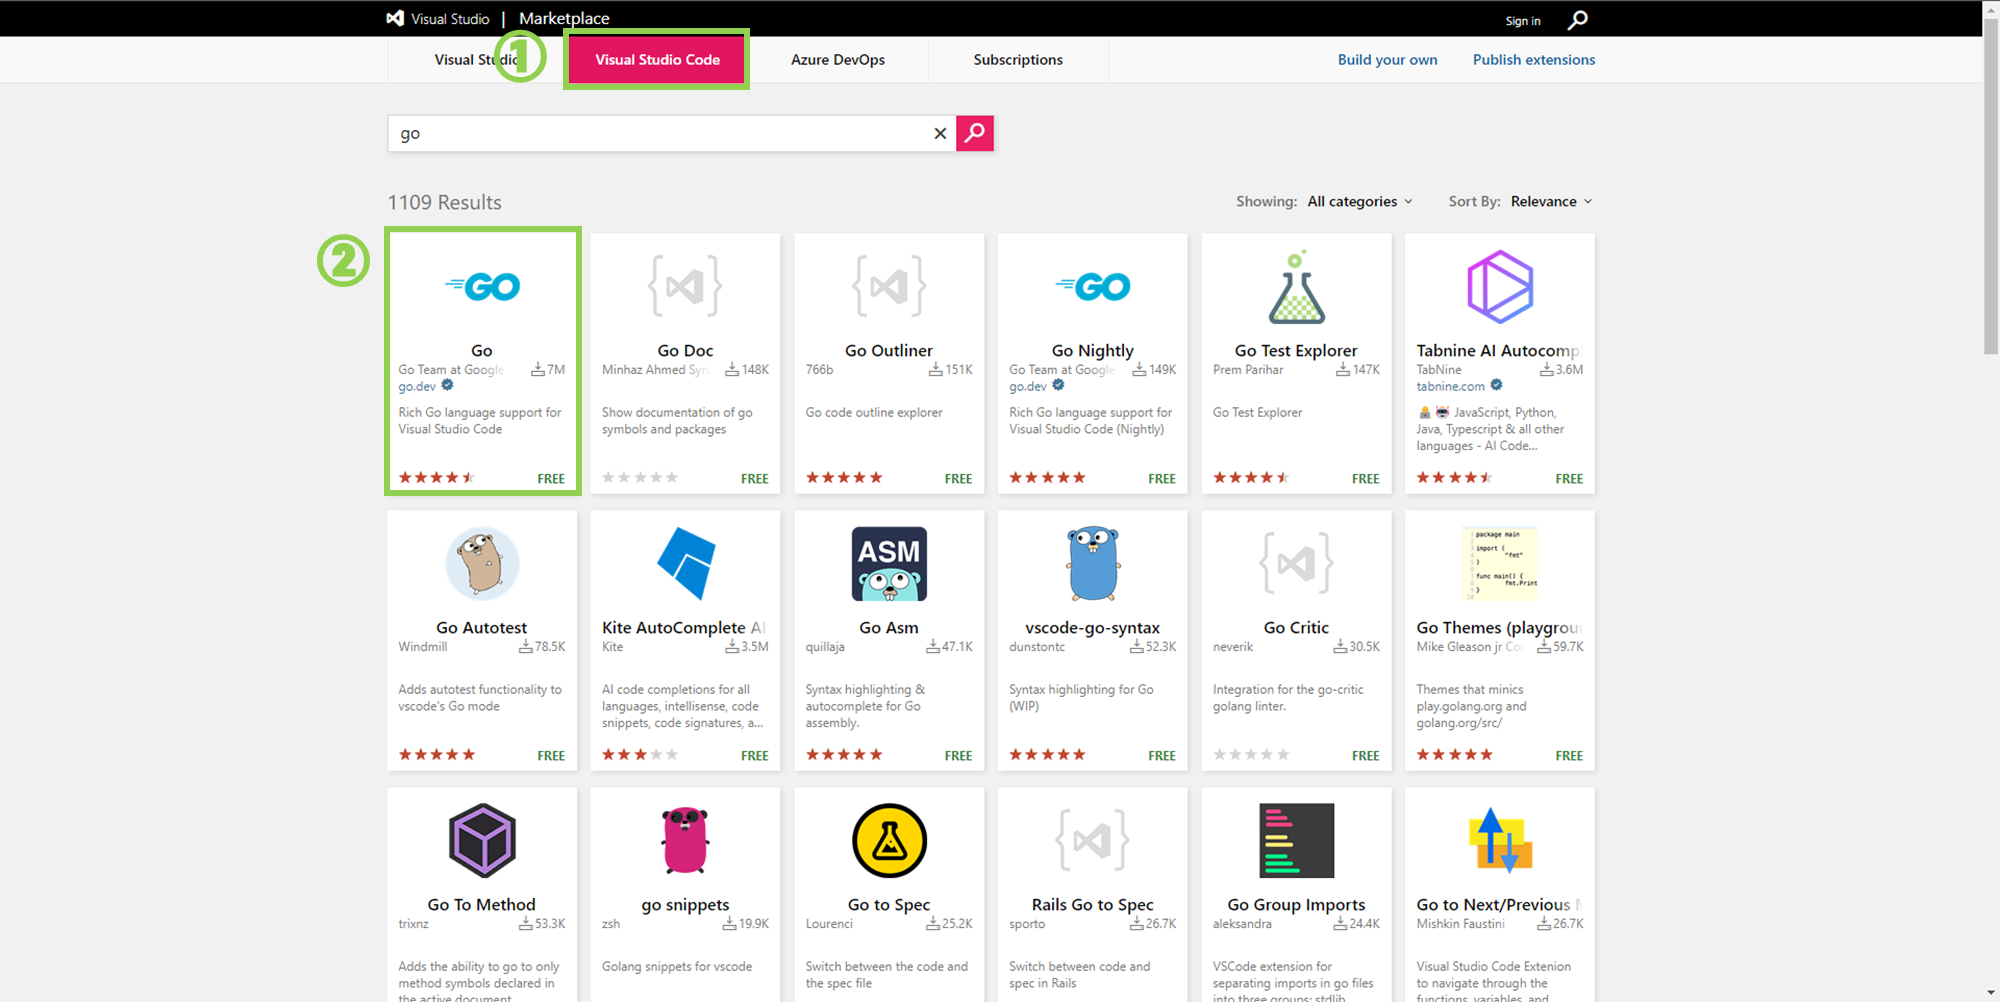This screenshot has height=1002, width=2000.
Task: Click the '1109 Results' count text
Action: (445, 203)
